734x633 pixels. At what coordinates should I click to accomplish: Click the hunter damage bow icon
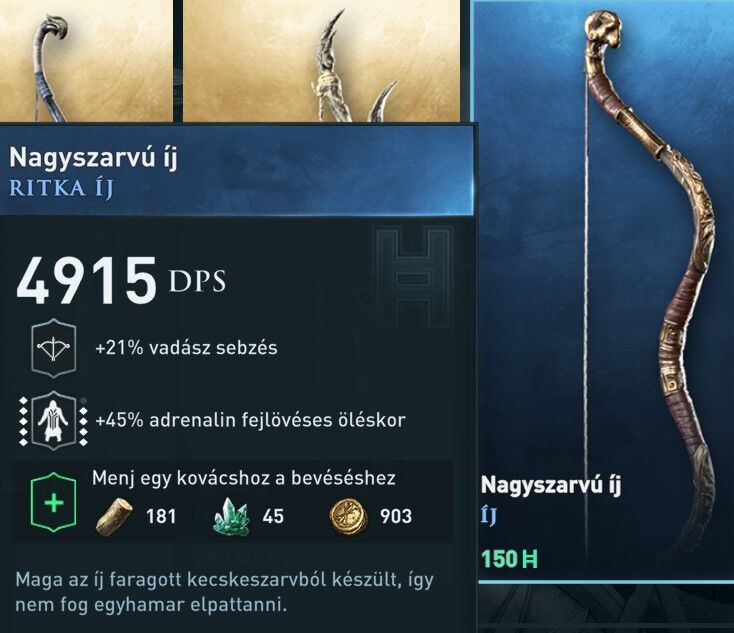[x=53, y=348]
